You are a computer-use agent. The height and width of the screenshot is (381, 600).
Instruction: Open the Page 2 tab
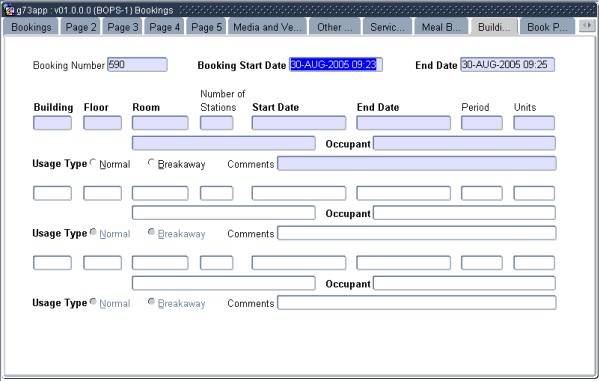81,27
